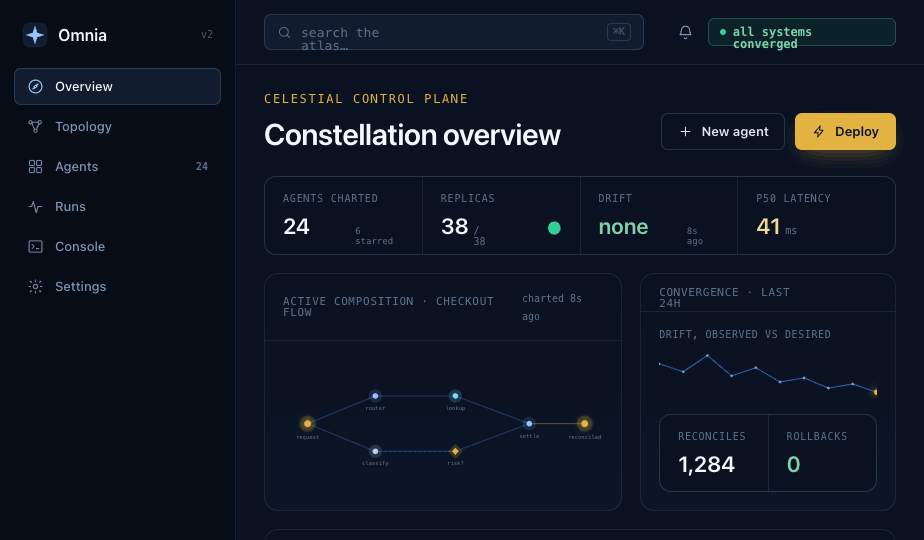The width and height of the screenshot is (924, 540).
Task: Open the Overview menu item
Action: [117, 87]
